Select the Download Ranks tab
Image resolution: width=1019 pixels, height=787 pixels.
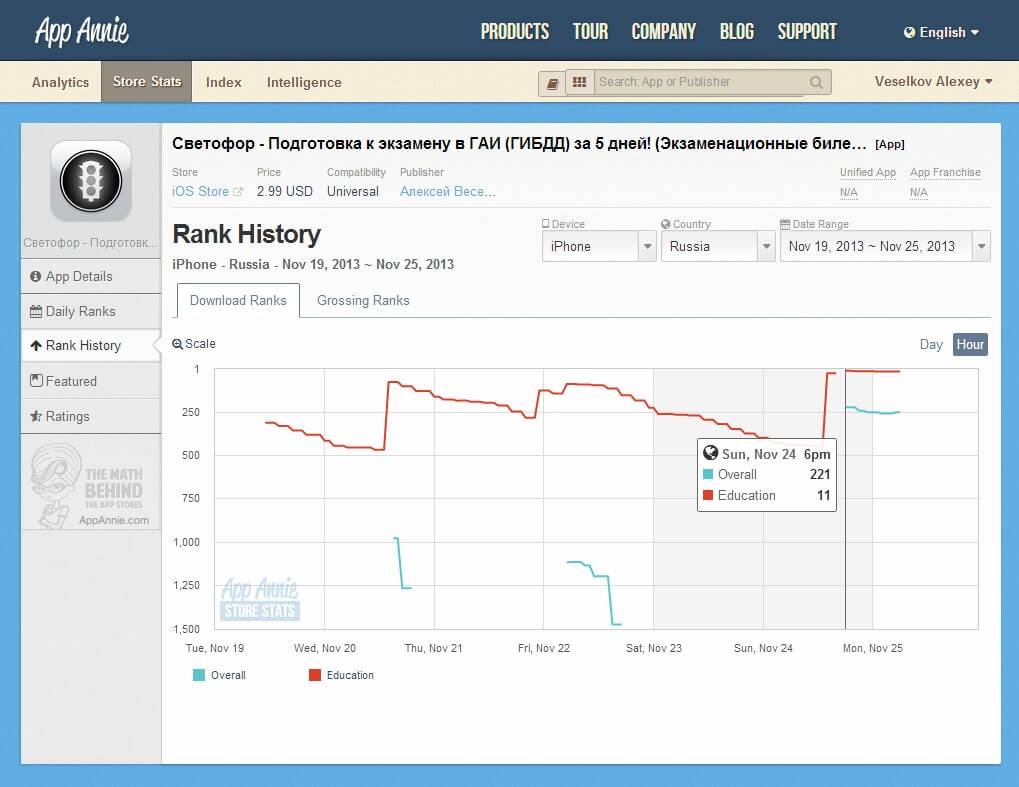pos(238,300)
